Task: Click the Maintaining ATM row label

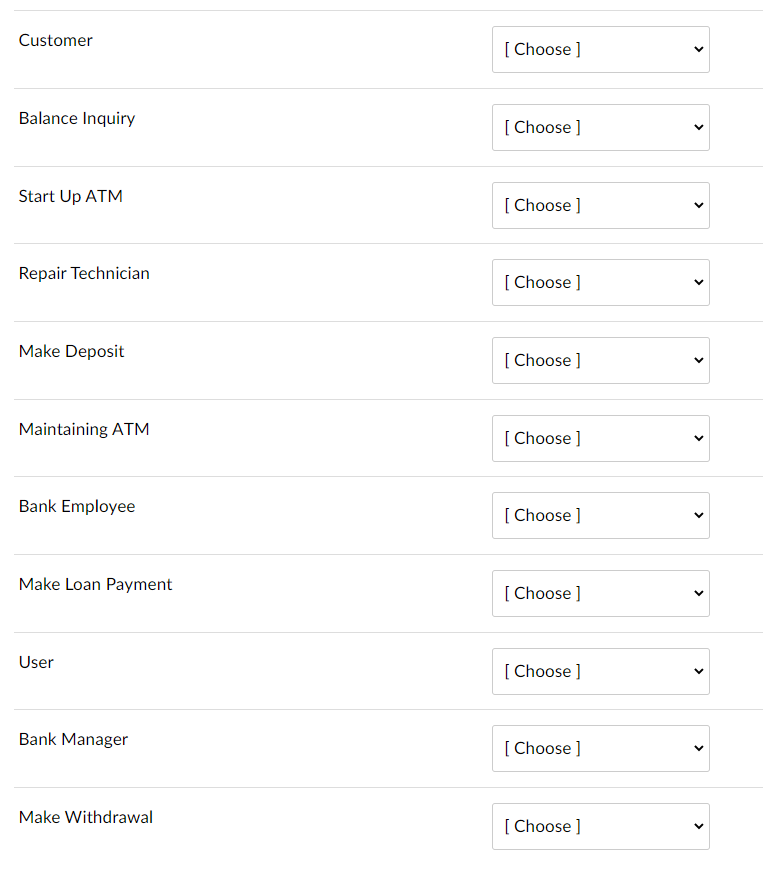Action: (84, 430)
